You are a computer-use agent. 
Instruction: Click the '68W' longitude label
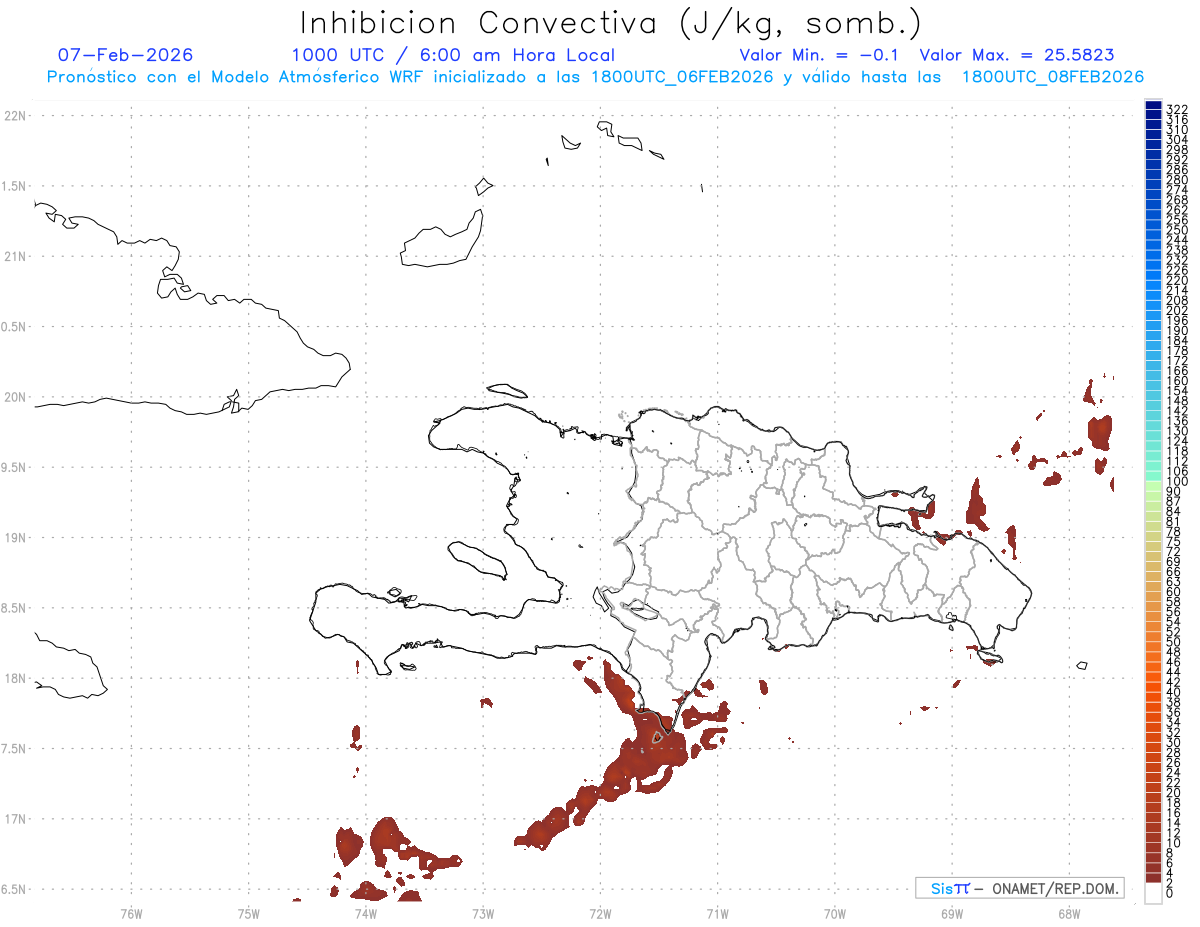pos(1069,912)
